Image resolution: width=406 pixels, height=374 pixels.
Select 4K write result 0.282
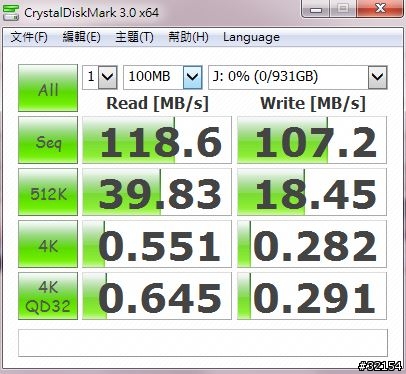pos(312,244)
